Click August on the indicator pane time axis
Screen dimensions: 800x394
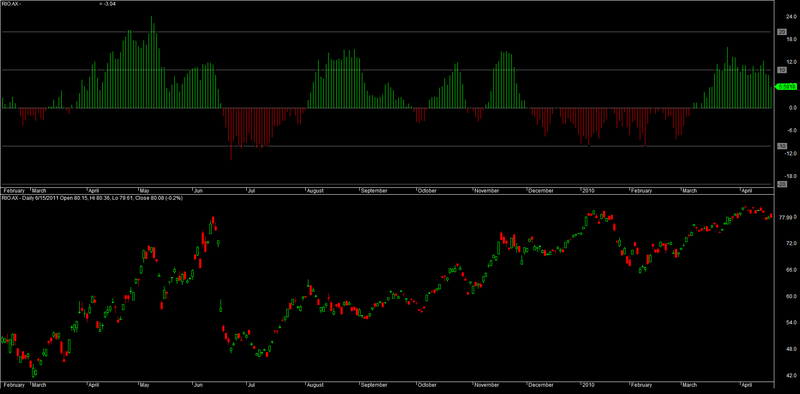(316, 190)
